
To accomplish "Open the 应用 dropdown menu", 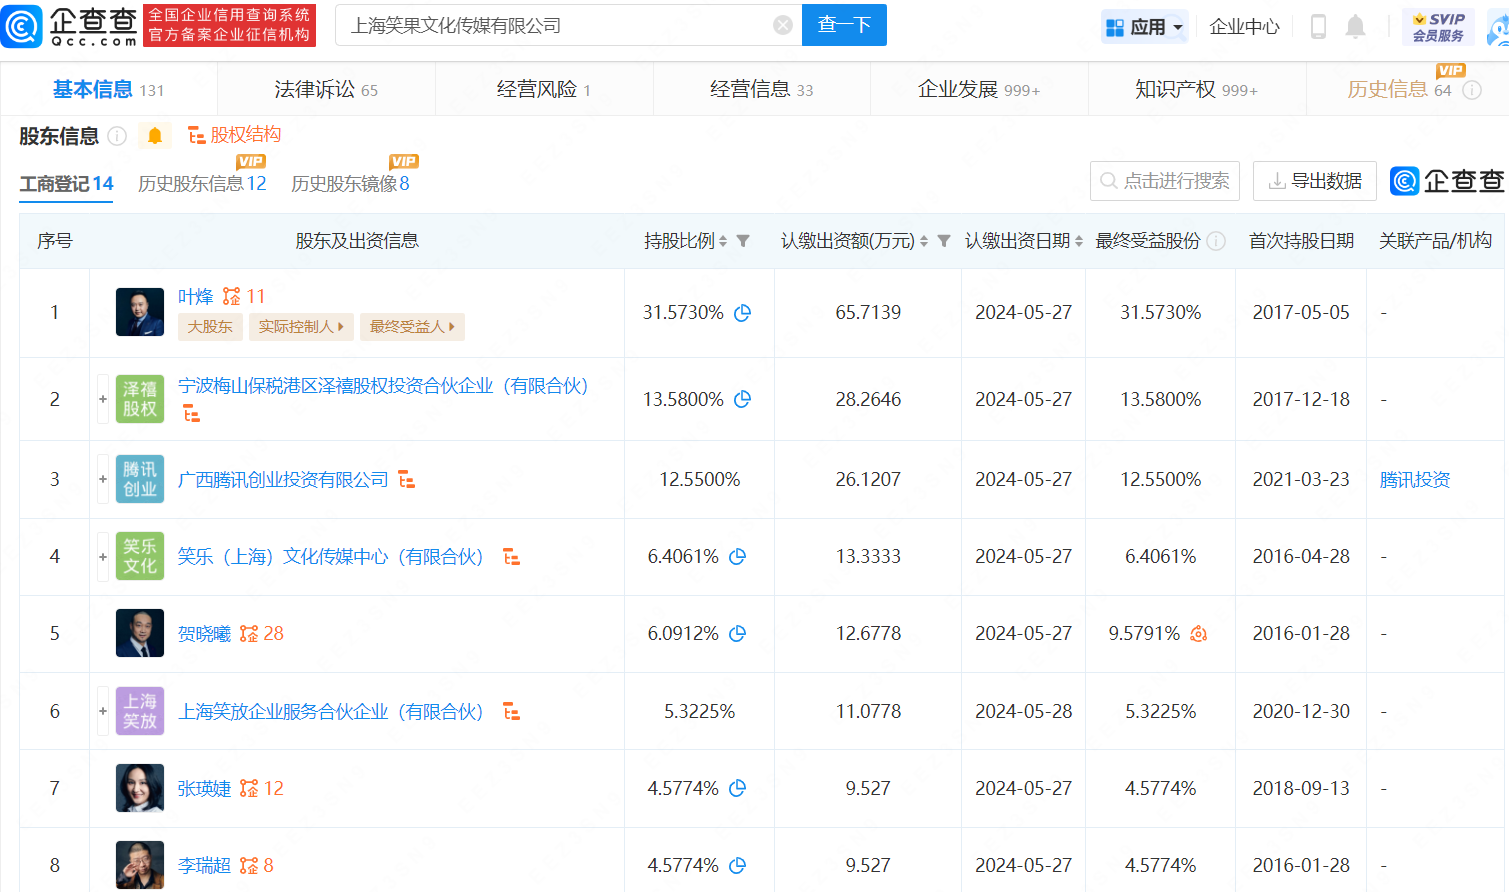I will [1145, 27].
